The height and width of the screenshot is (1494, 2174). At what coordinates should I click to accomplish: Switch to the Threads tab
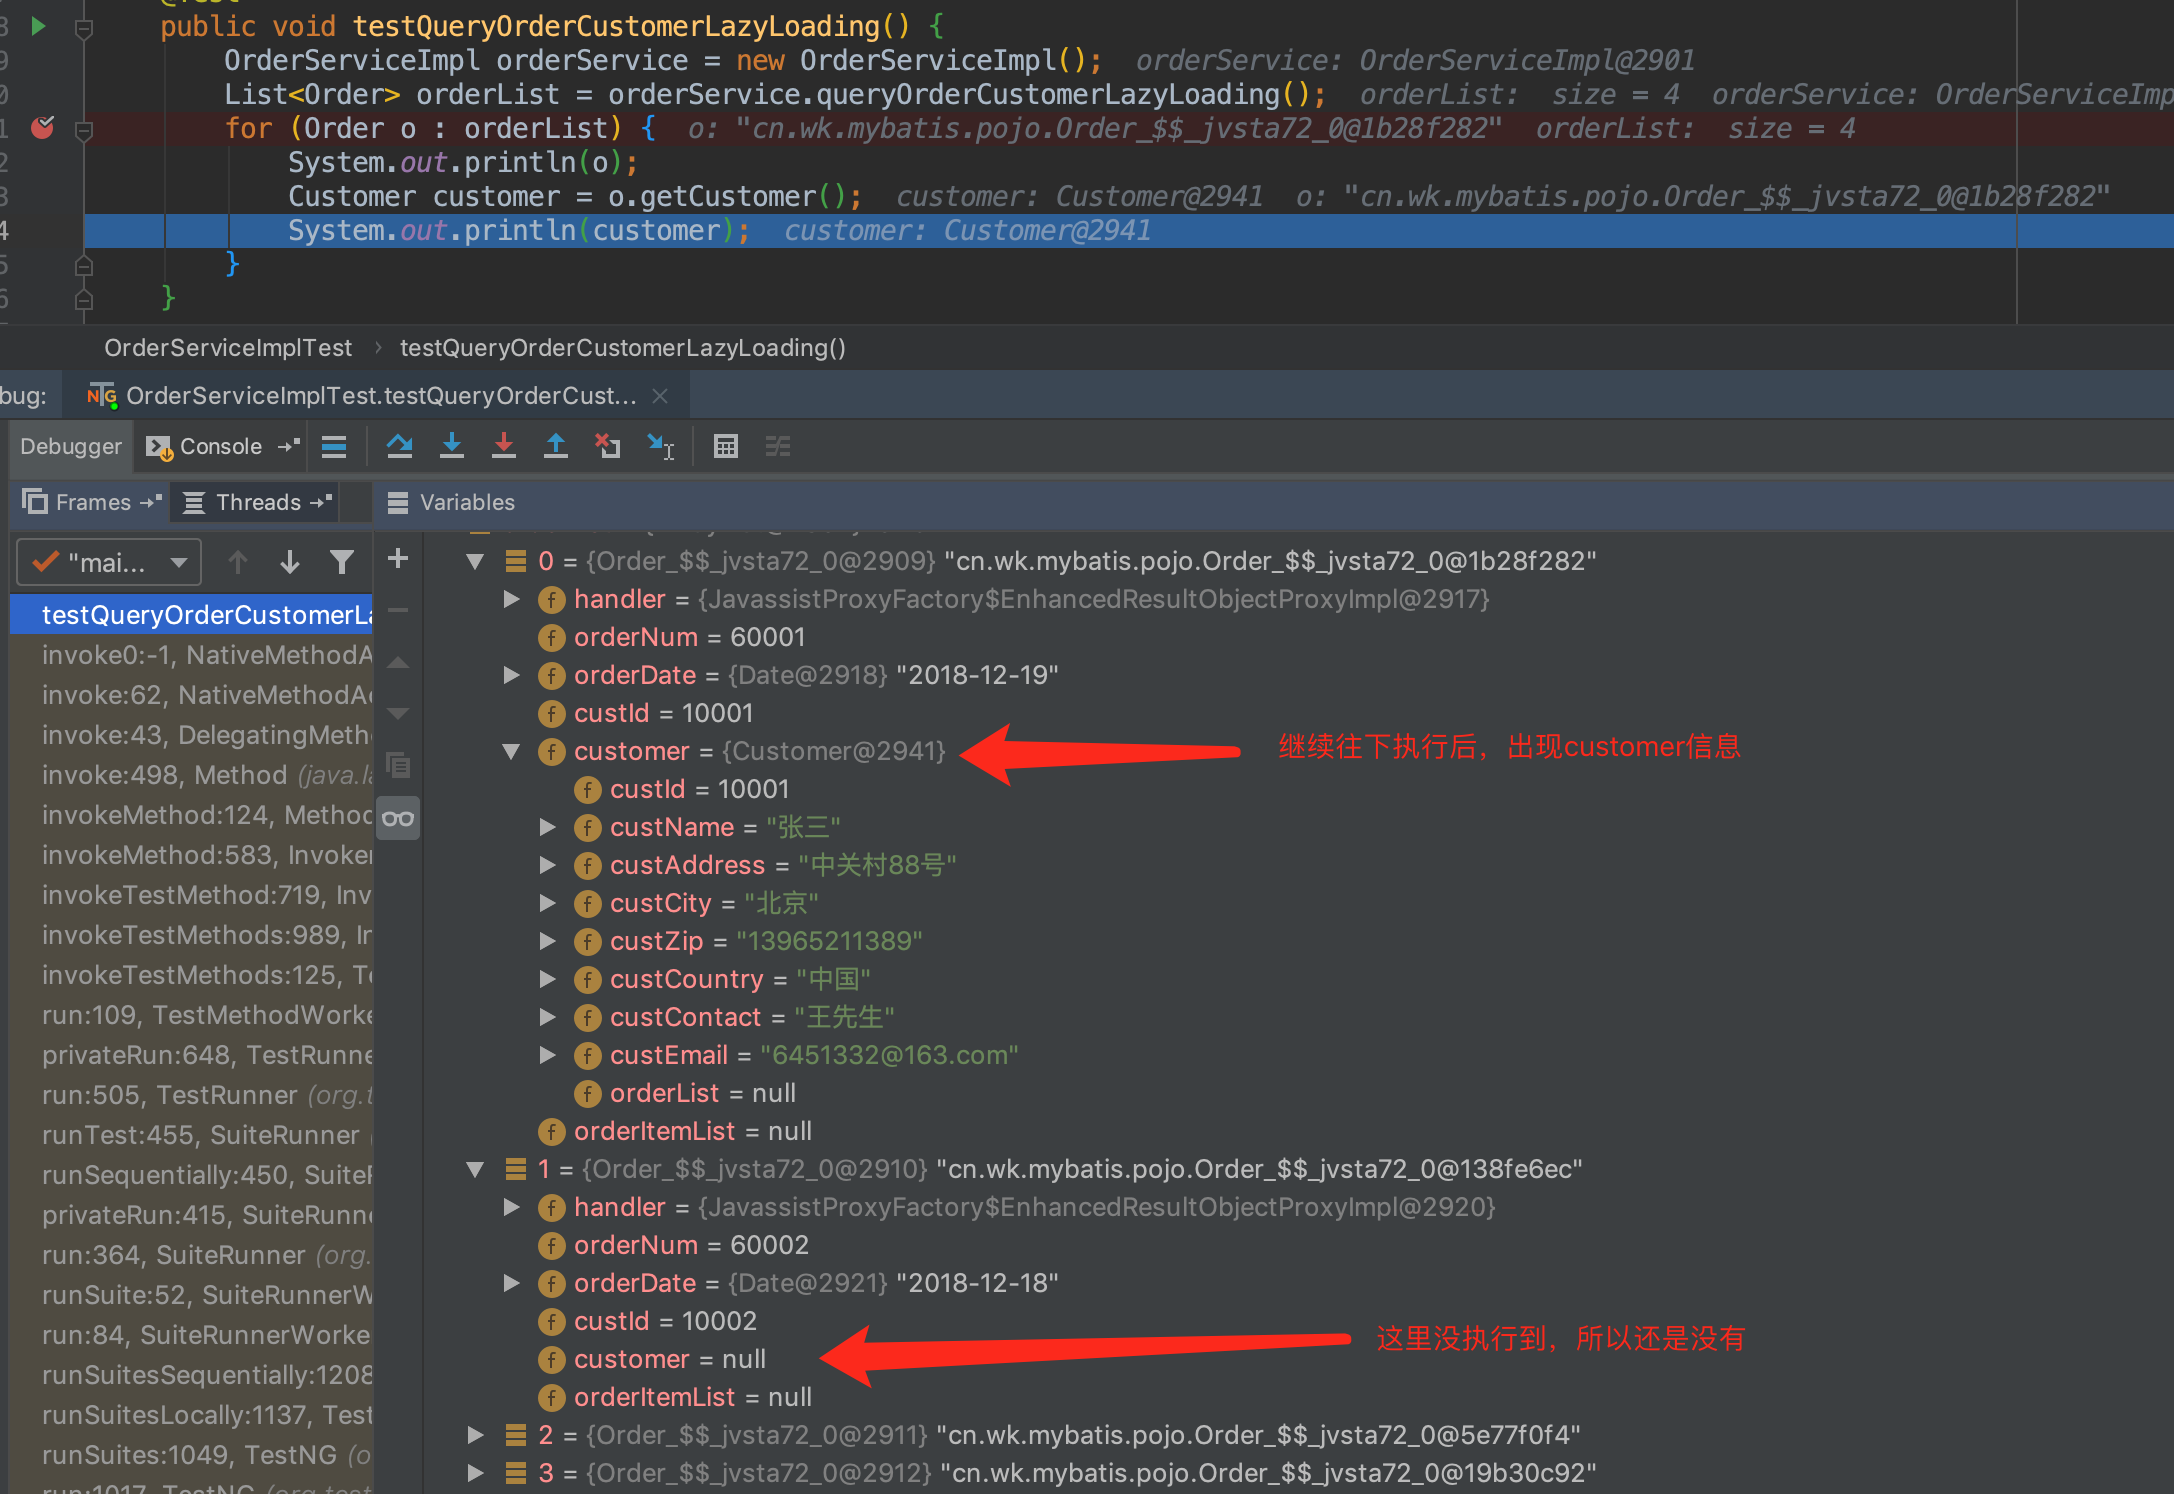click(x=258, y=502)
